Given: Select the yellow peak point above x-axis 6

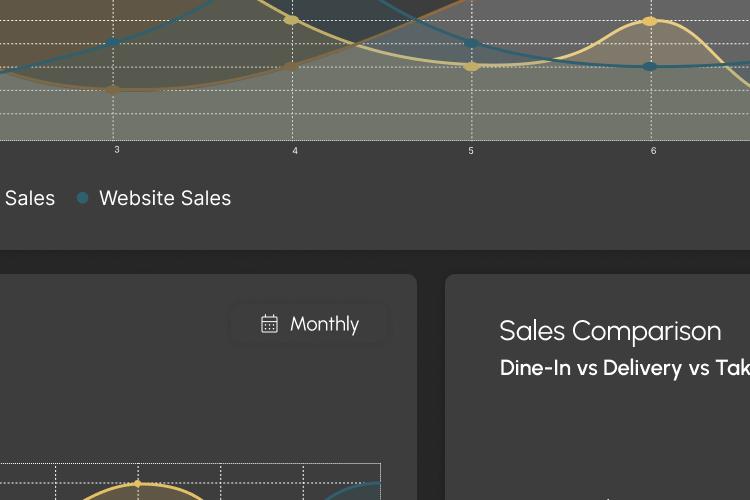Looking at the screenshot, I should 651,21.
